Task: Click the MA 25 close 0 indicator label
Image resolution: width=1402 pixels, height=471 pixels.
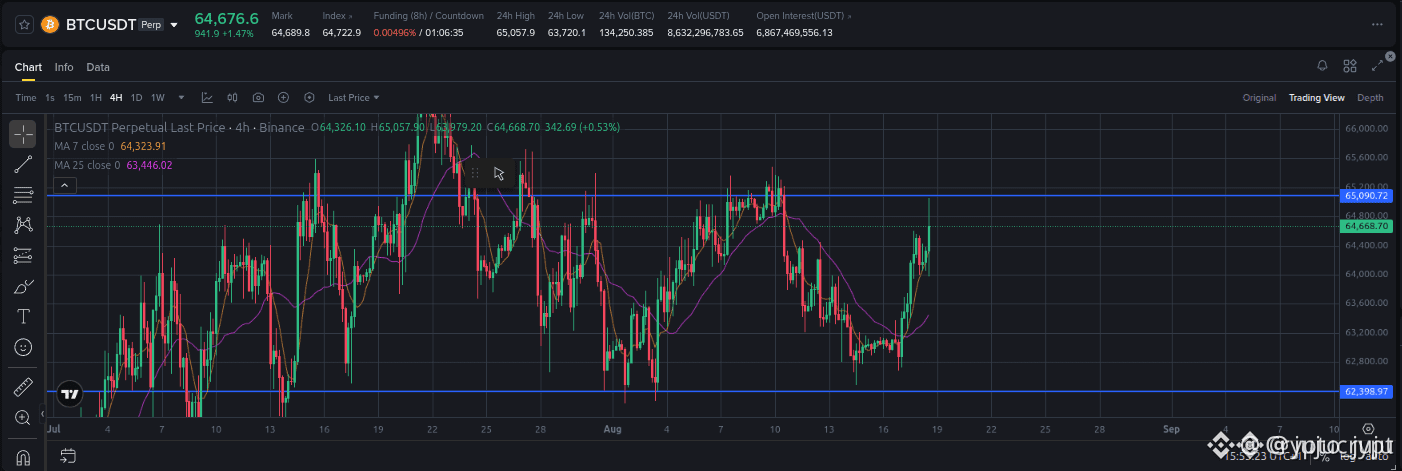Action: [x=87, y=165]
